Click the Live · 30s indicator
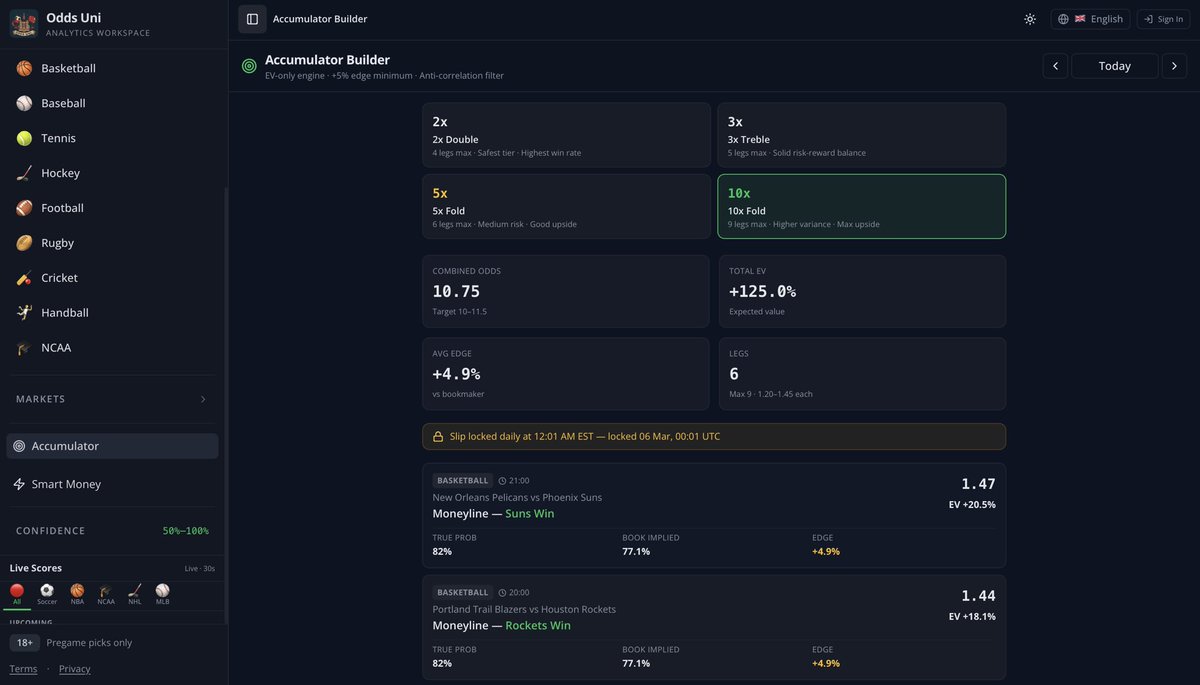The width and height of the screenshot is (1200, 685). 200,569
